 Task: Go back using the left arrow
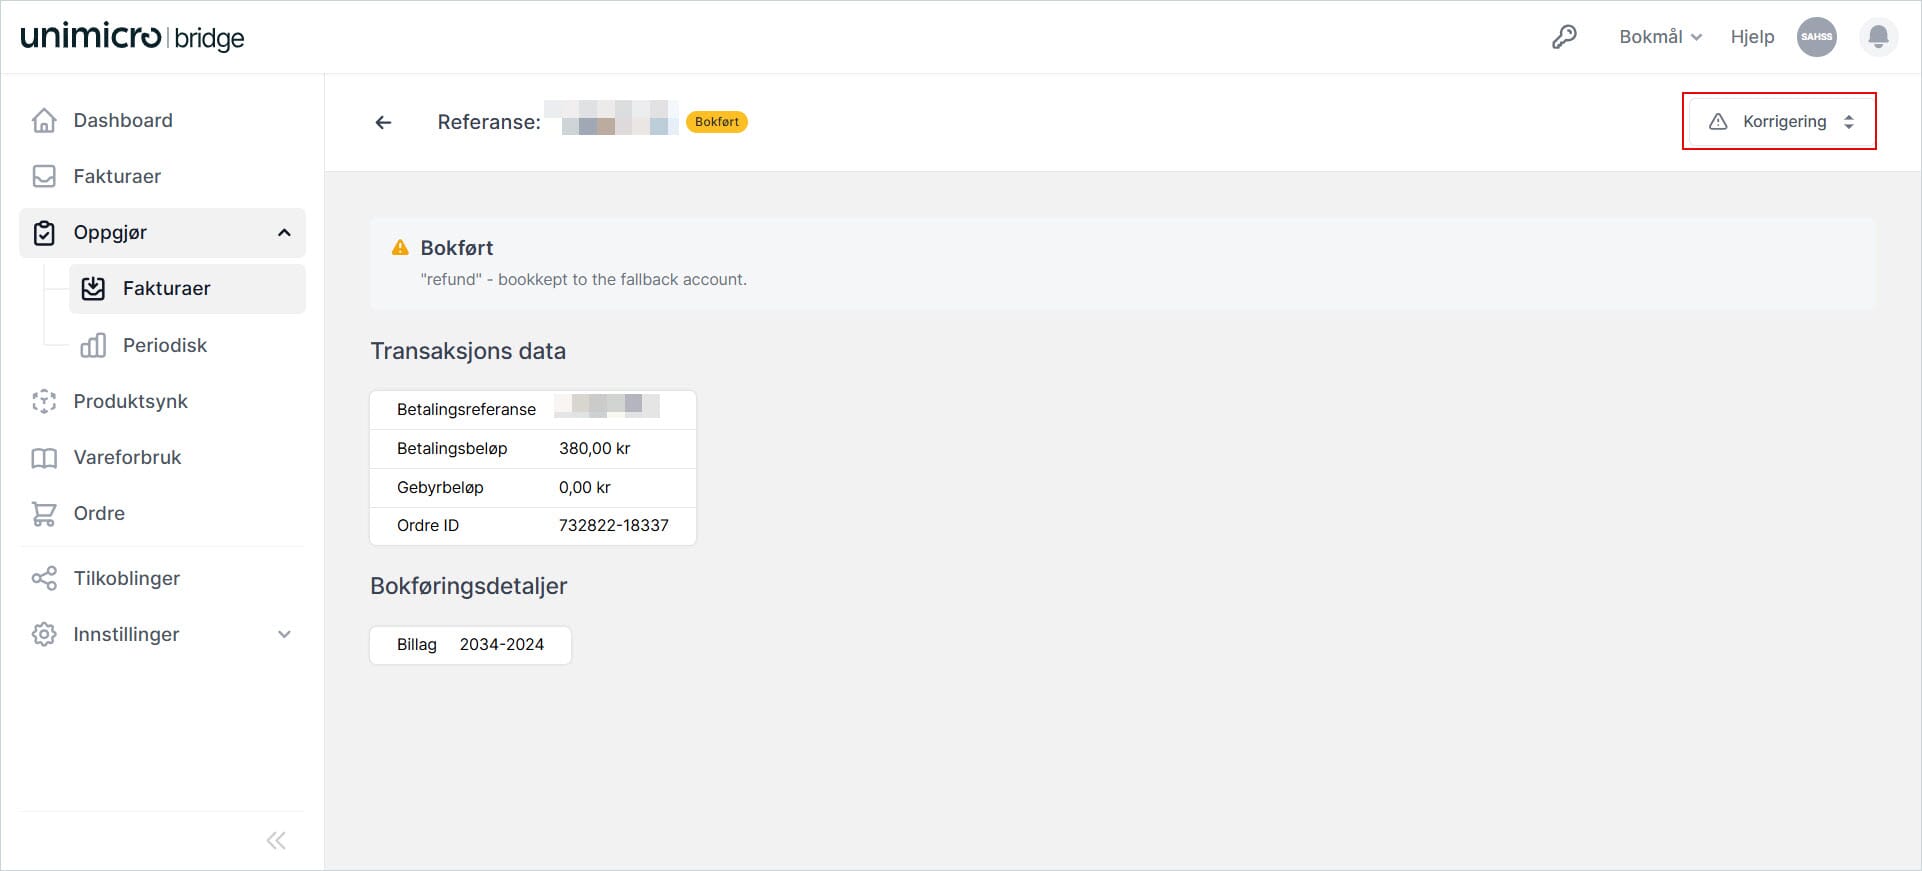(x=383, y=122)
